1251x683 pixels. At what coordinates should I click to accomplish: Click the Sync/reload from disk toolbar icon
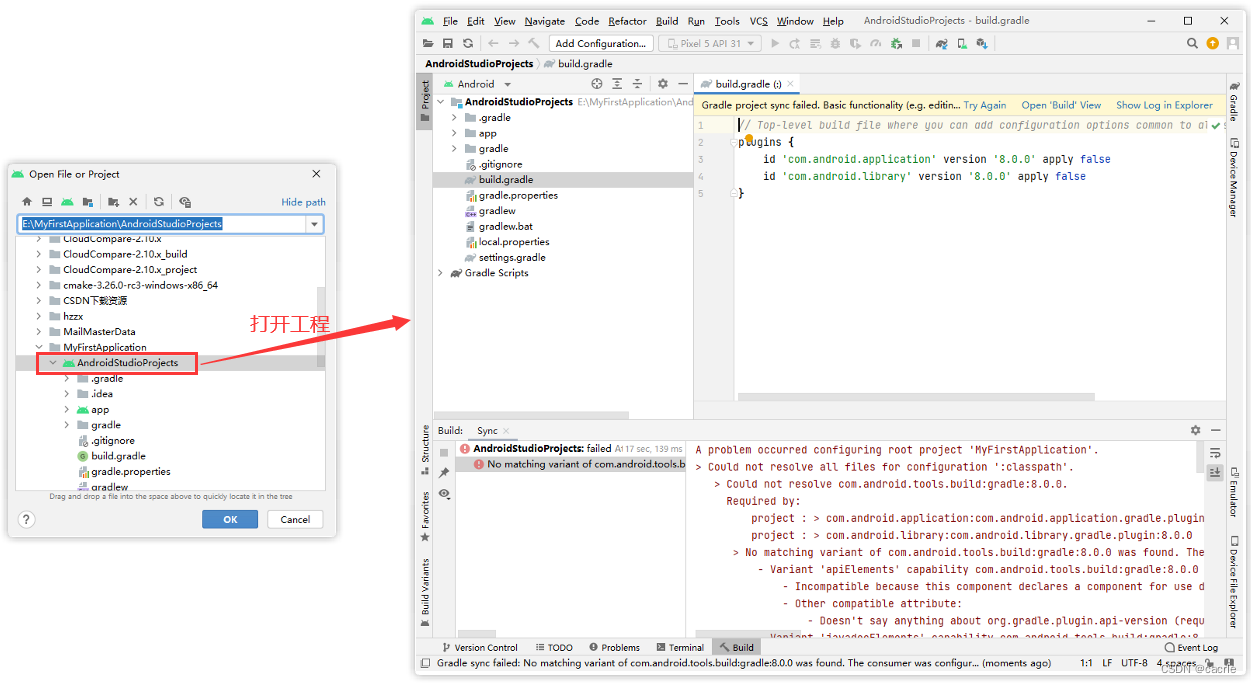(x=468, y=43)
